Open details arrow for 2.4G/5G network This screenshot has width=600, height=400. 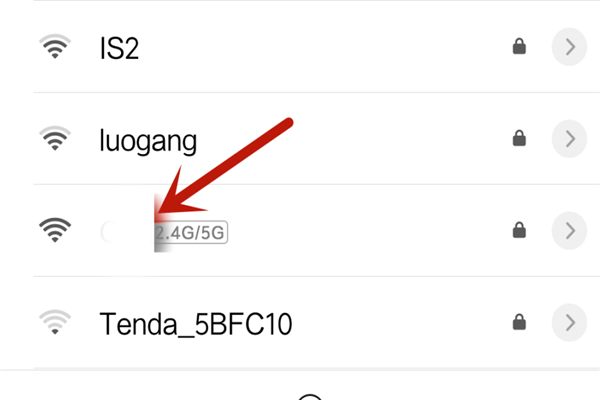pyautogui.click(x=569, y=230)
